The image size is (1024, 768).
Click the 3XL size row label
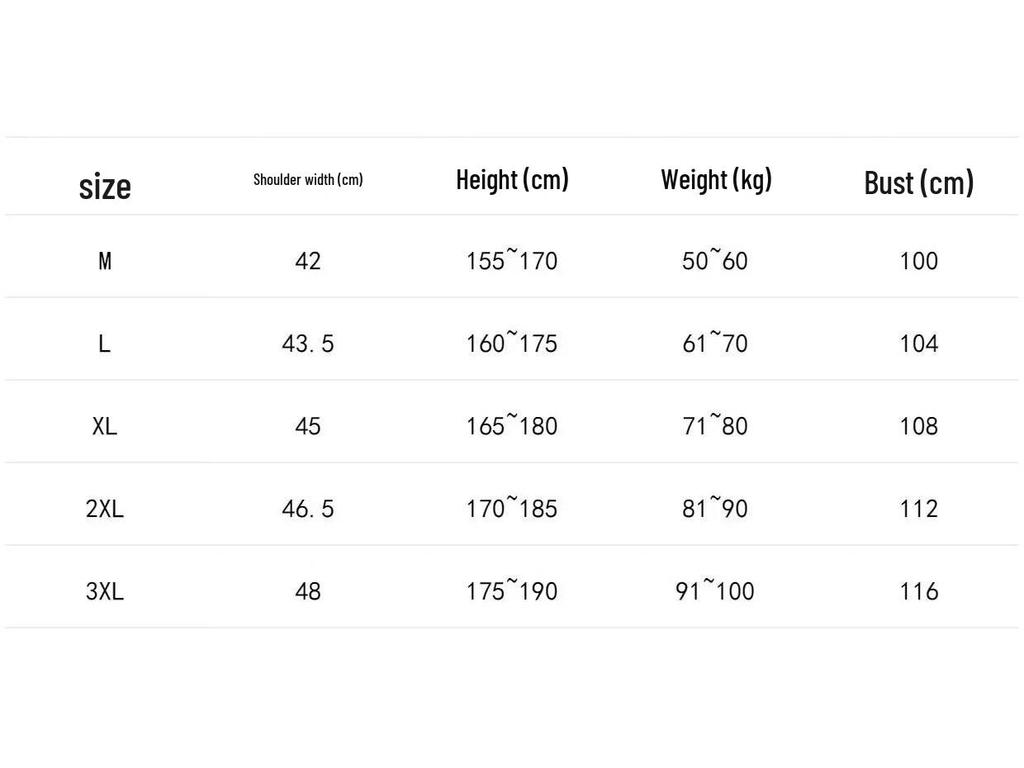click(104, 592)
